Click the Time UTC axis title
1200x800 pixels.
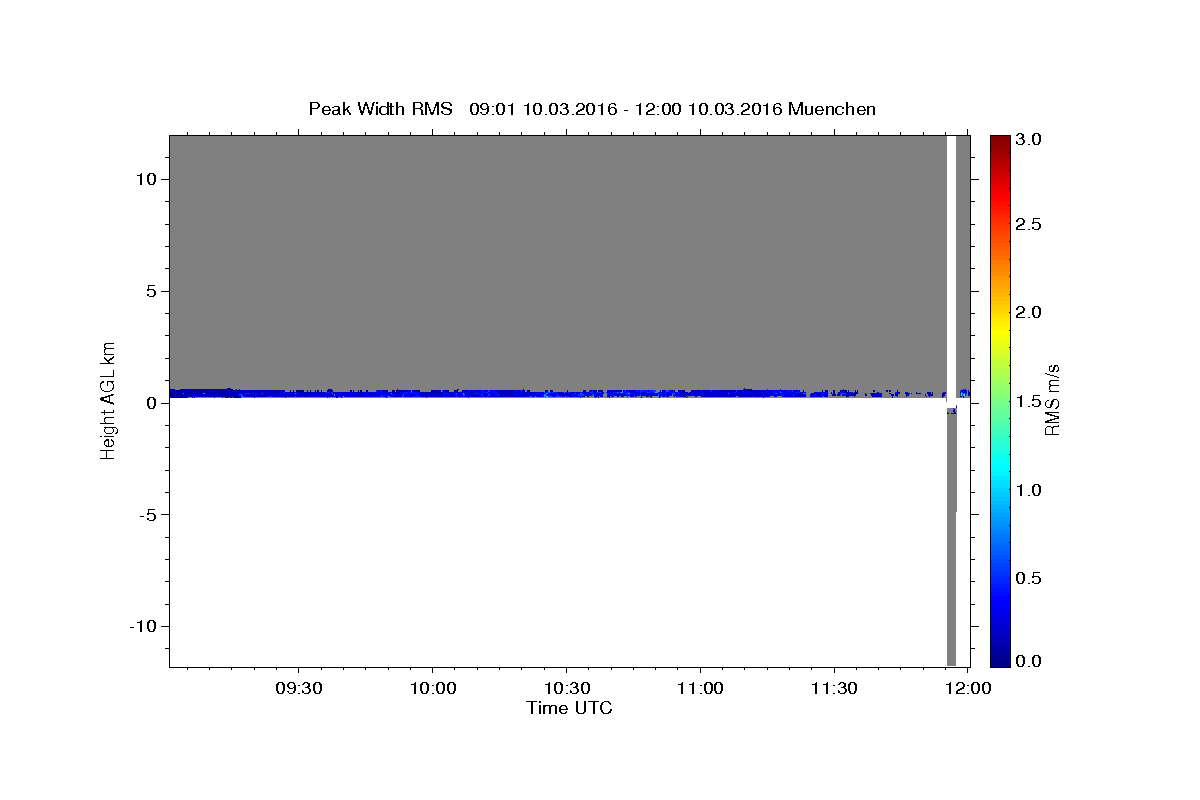click(x=569, y=709)
